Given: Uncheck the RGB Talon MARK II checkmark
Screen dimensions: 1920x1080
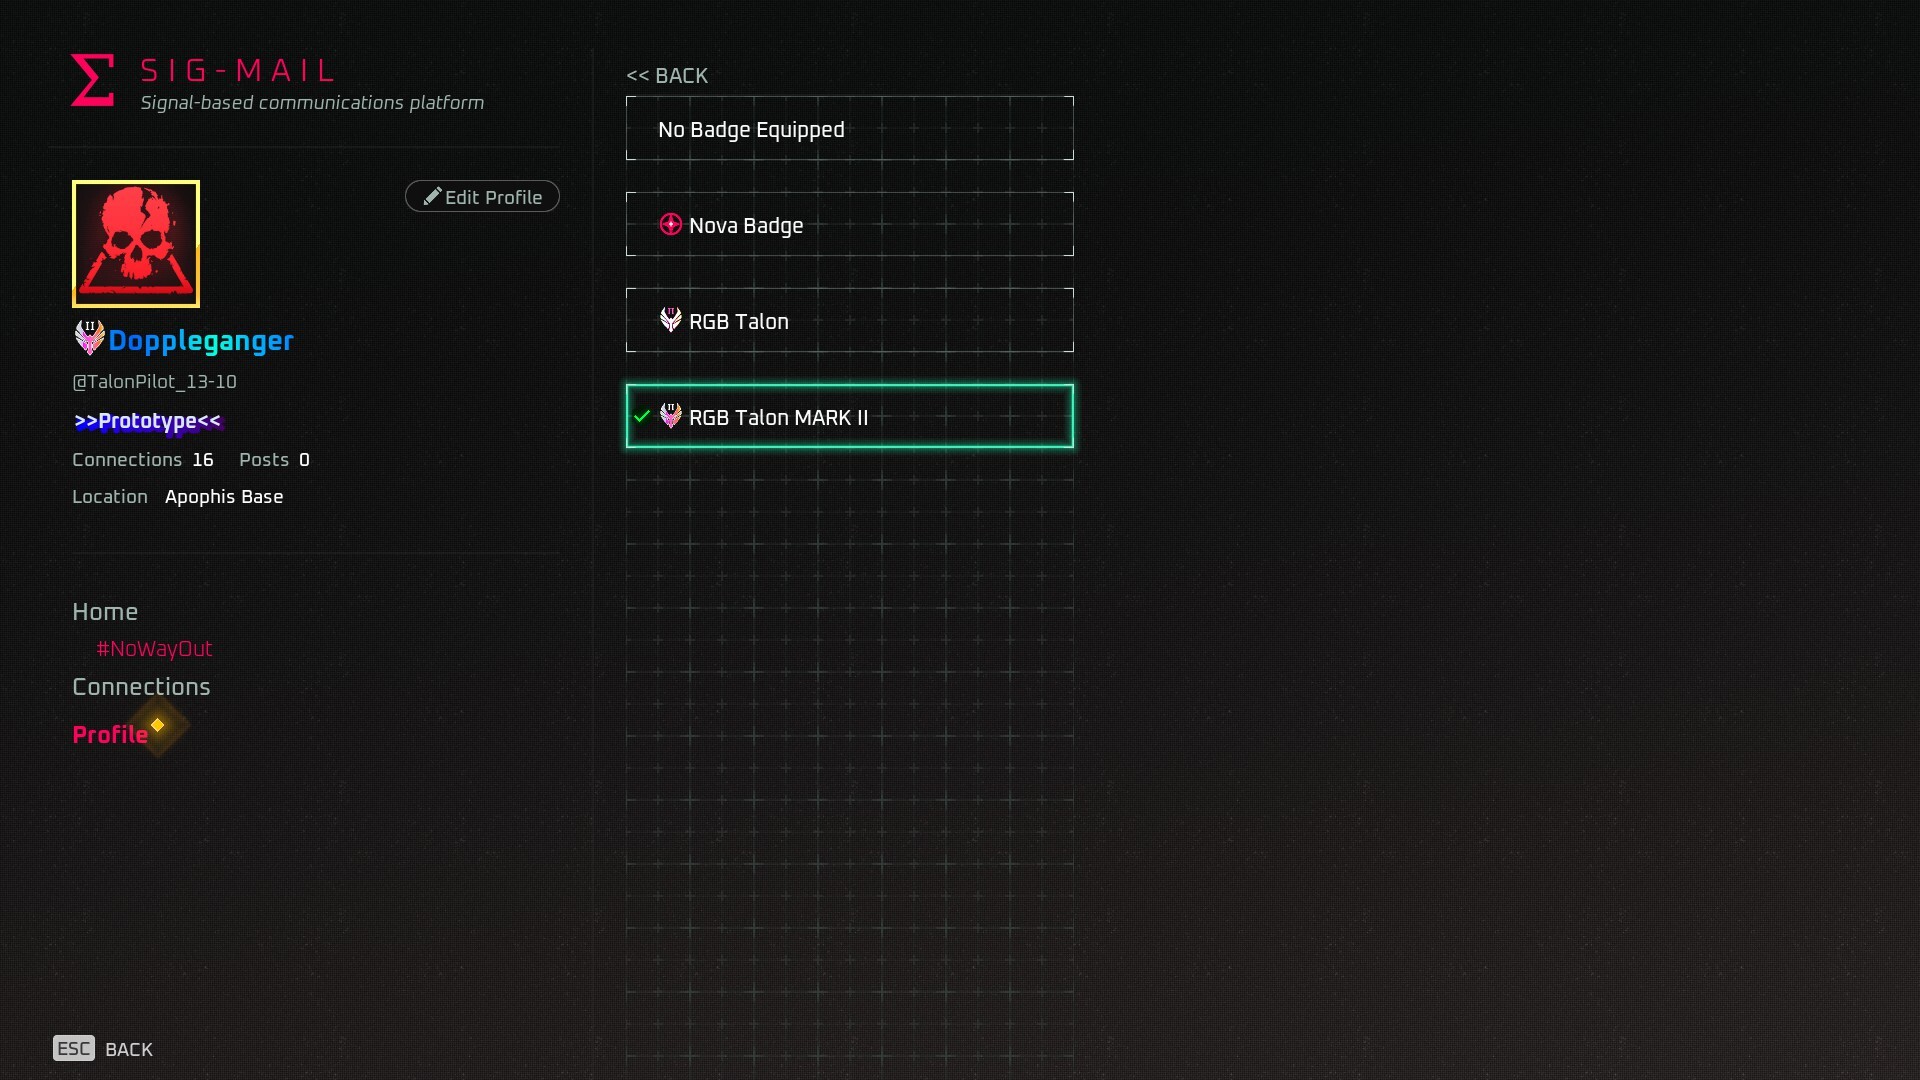Looking at the screenshot, I should [x=641, y=417].
